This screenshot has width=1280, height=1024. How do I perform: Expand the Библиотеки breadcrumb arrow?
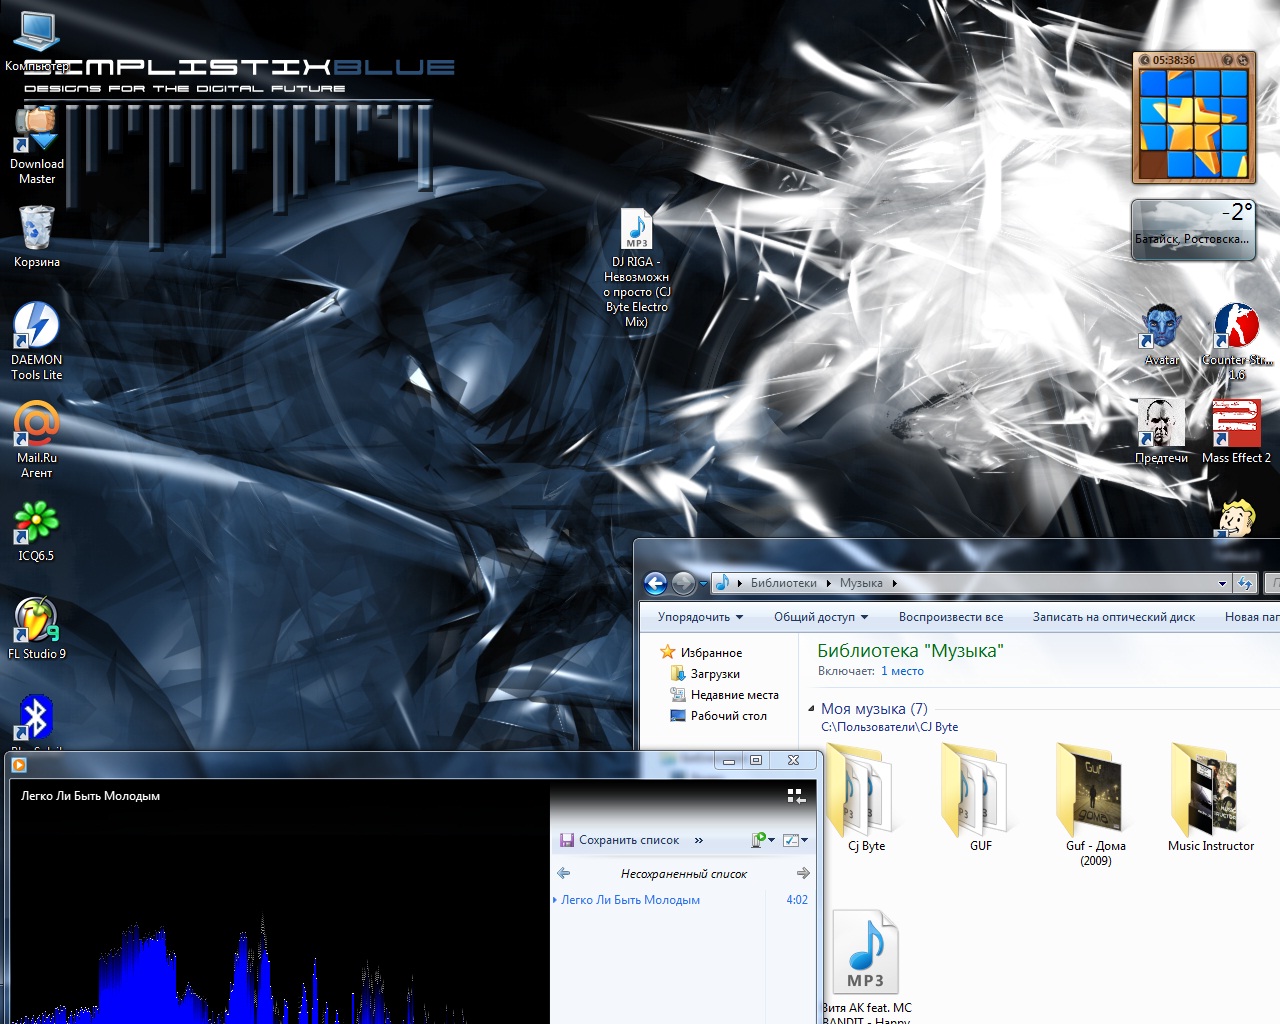(828, 583)
